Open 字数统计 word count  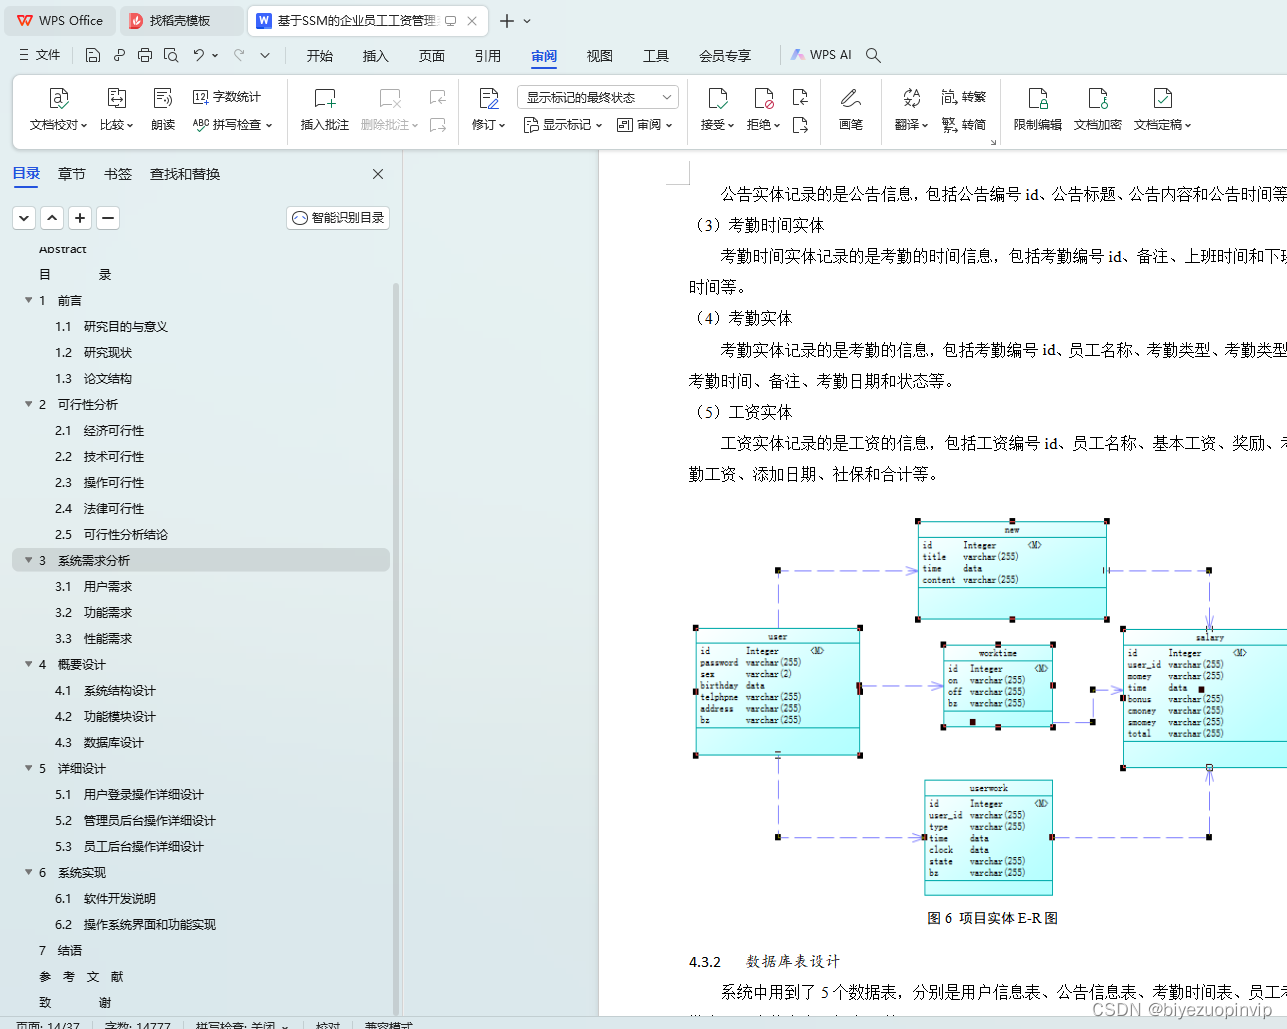click(227, 97)
